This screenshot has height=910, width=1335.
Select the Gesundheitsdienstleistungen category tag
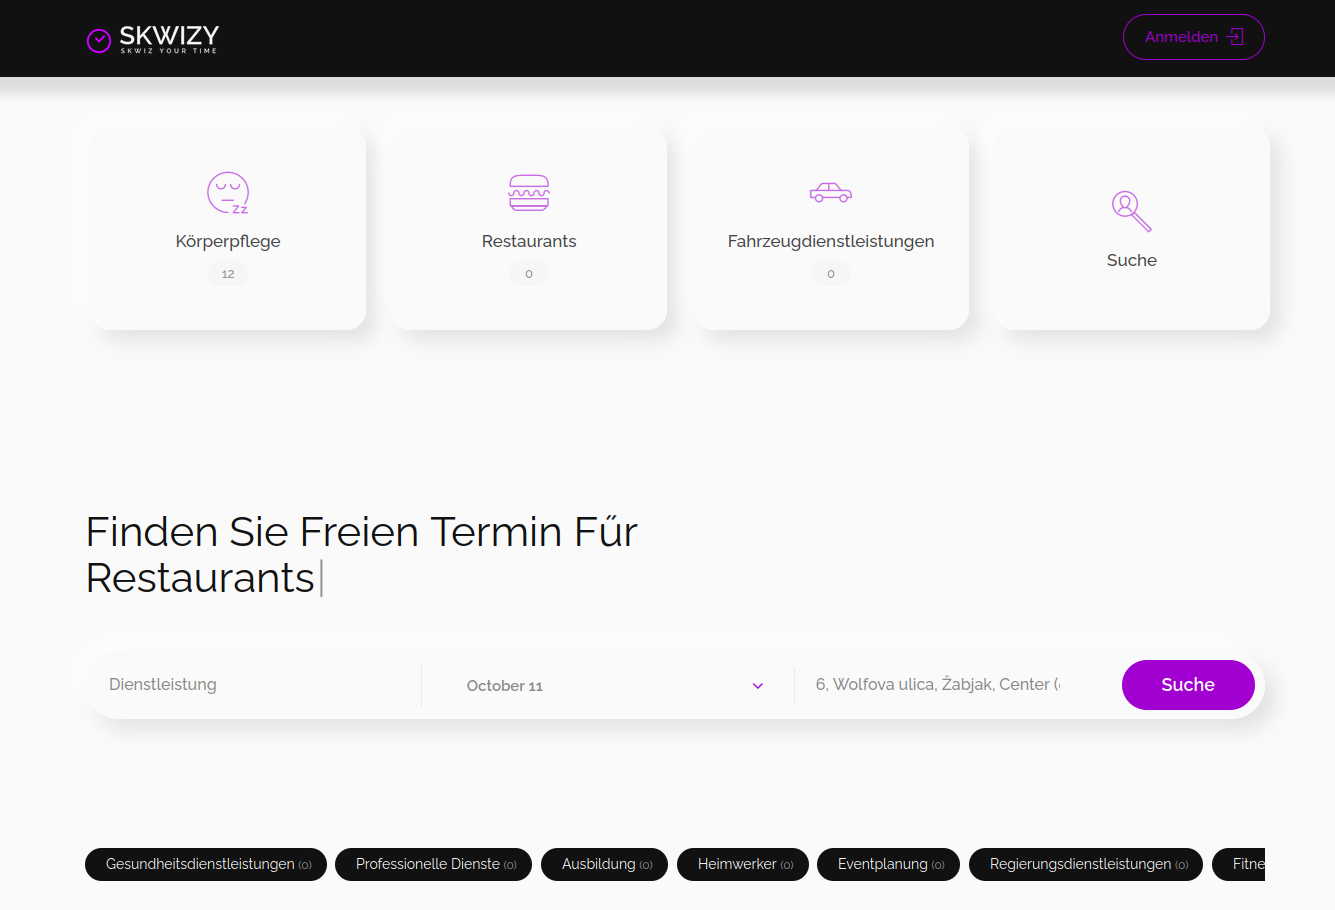(206, 864)
